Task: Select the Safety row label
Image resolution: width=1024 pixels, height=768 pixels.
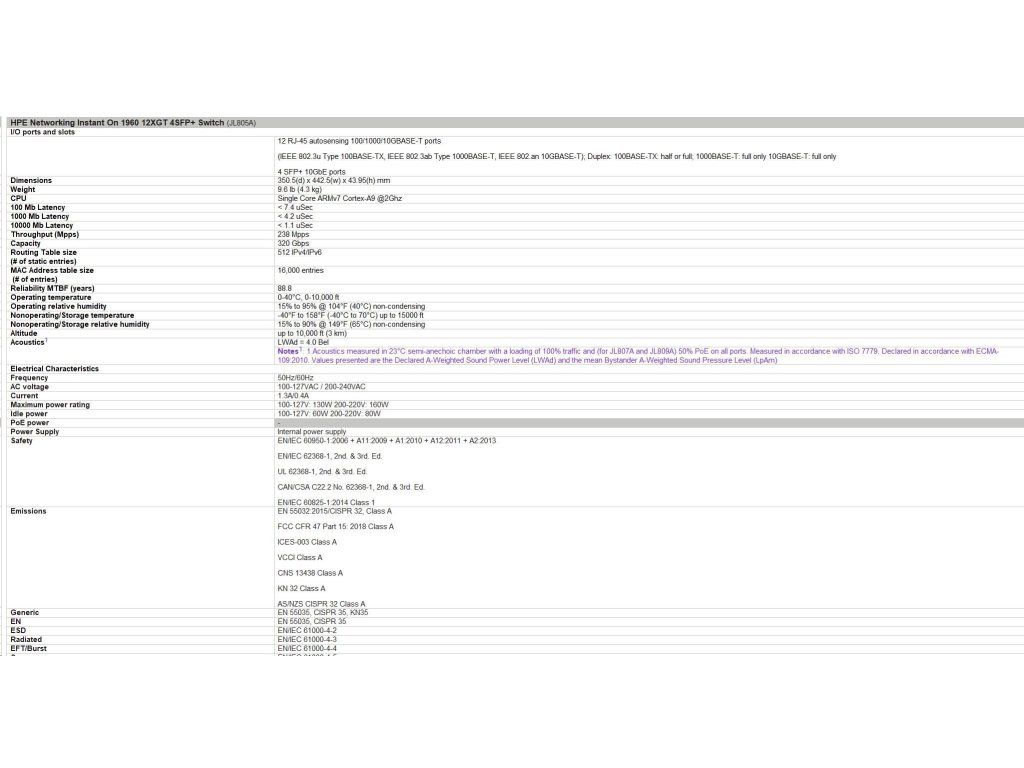Action: pyautogui.click(x=22, y=441)
